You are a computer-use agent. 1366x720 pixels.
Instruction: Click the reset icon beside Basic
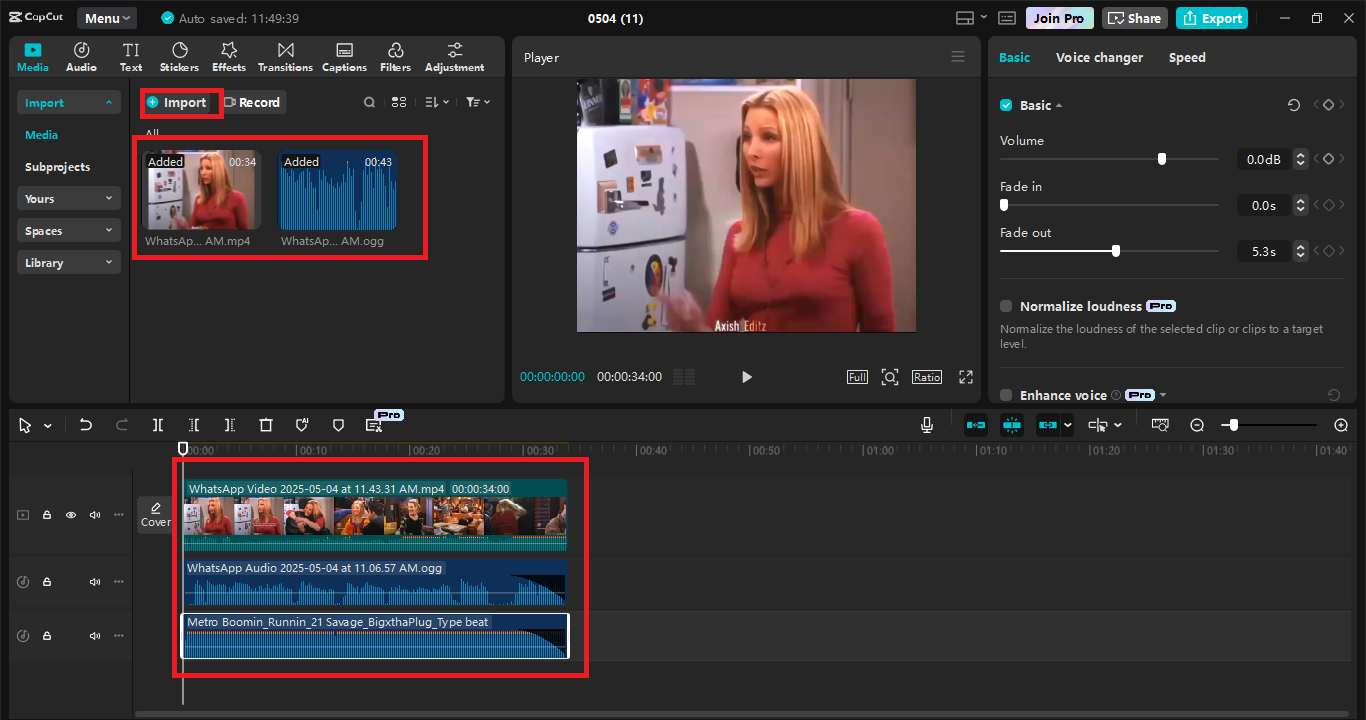tap(1294, 105)
